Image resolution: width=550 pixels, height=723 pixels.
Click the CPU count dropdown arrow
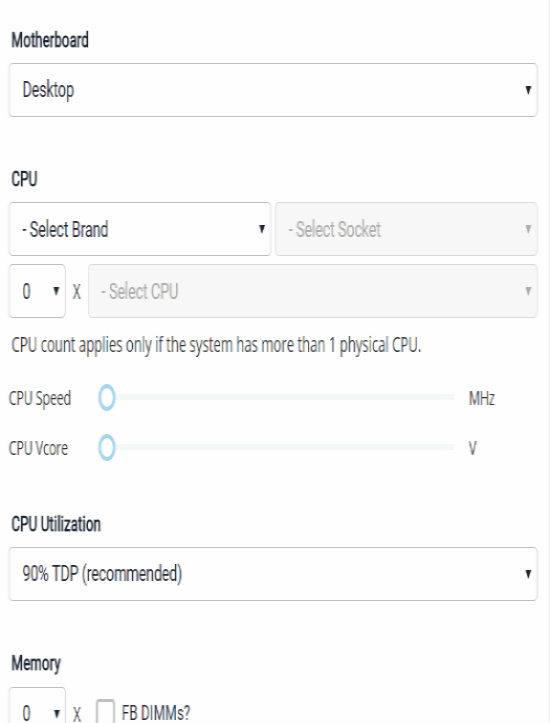pos(56,291)
